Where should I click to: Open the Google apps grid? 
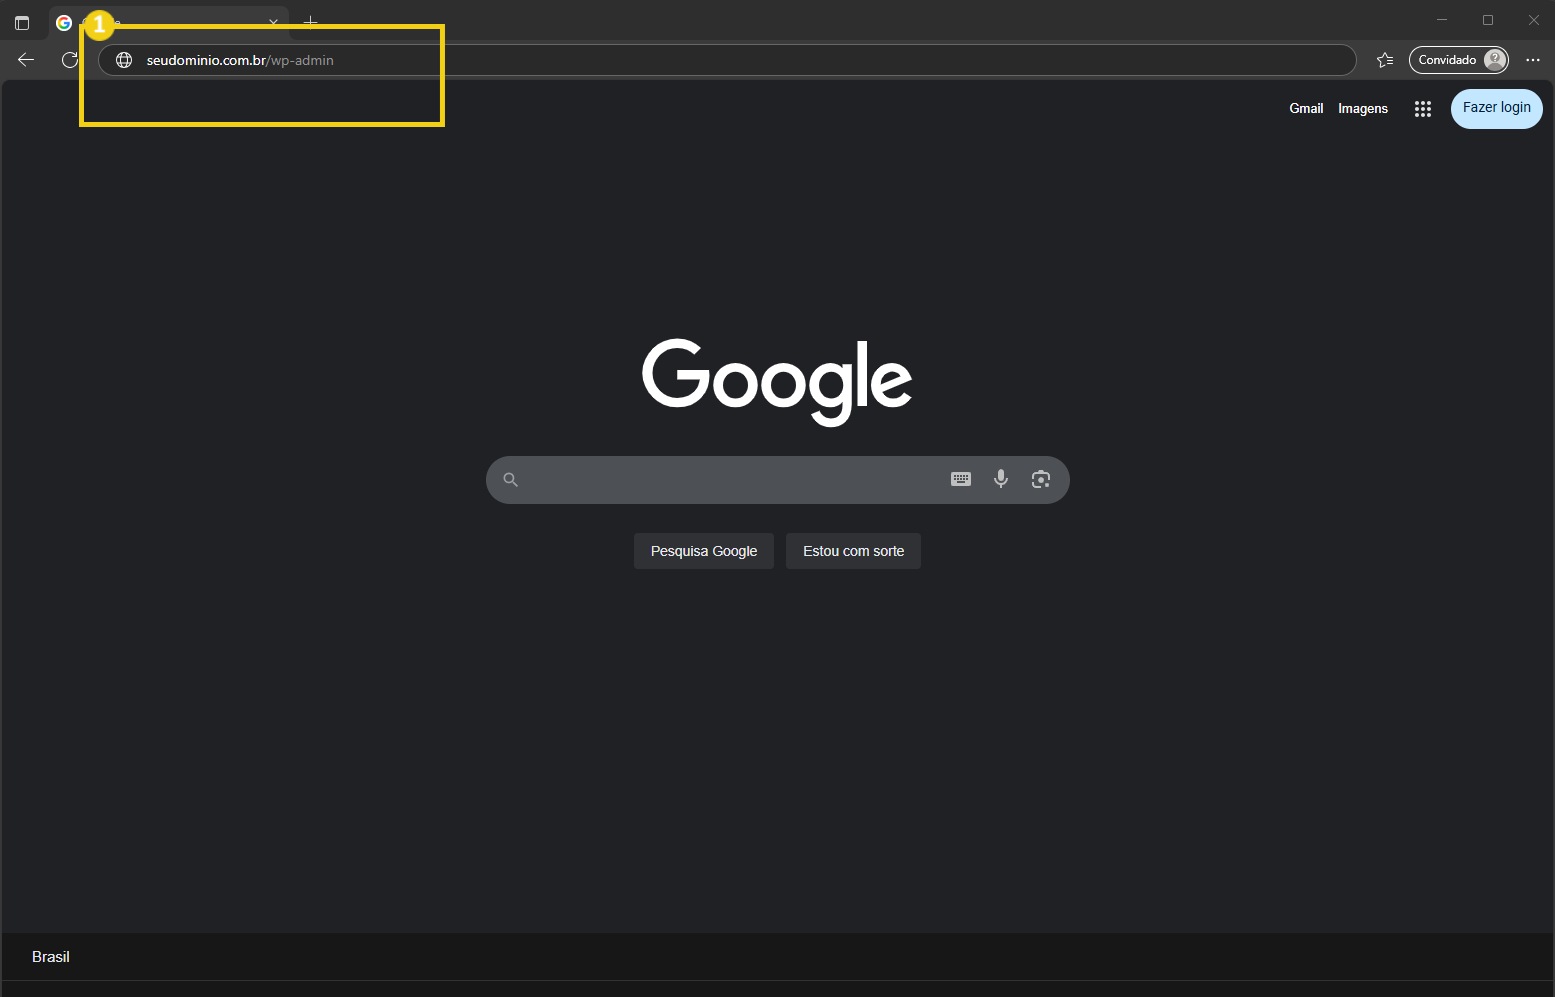(1423, 109)
